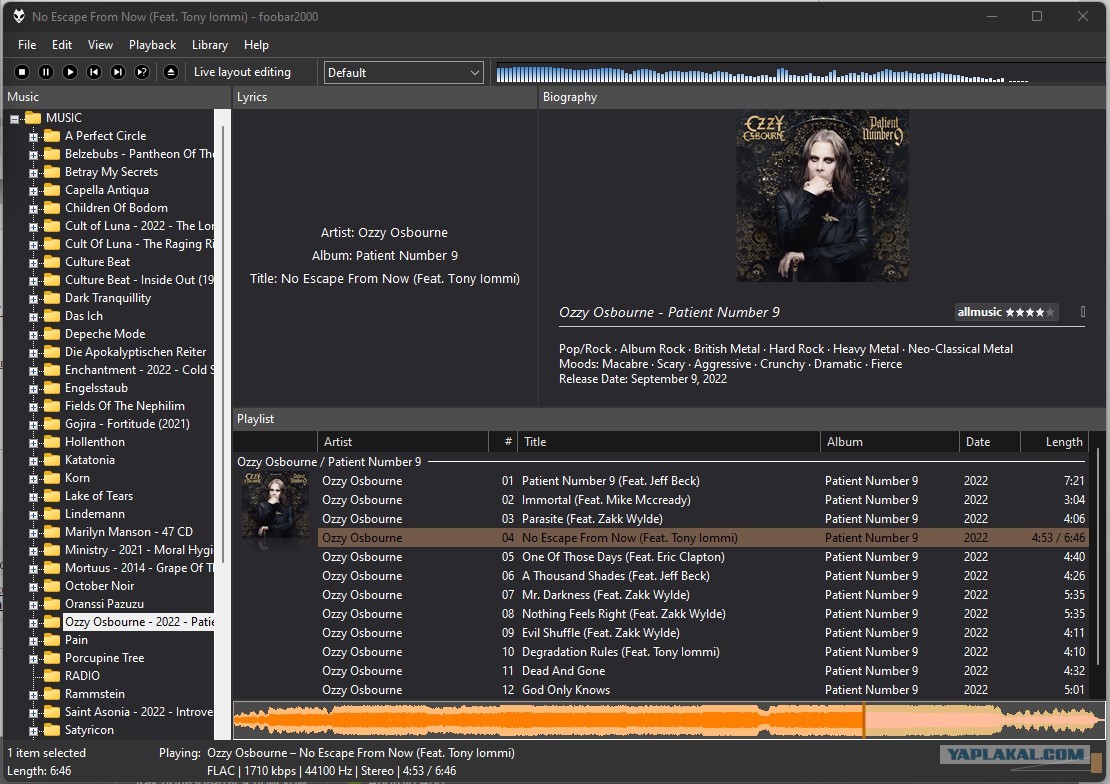Select track 01 Patient Number 9 (Feat. Jeff Beck)
The image size is (1110, 784).
click(x=702, y=481)
